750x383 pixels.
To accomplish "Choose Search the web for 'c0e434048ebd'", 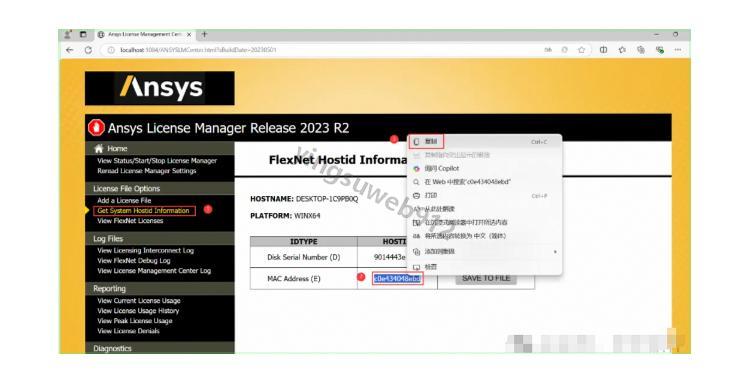I will (x=484, y=182).
